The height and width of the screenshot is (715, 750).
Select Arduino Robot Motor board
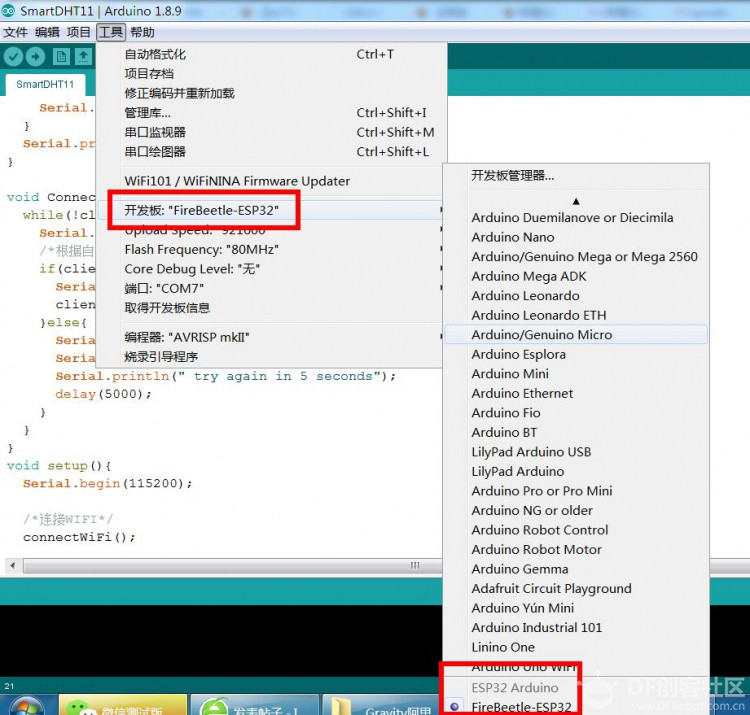(576, 550)
